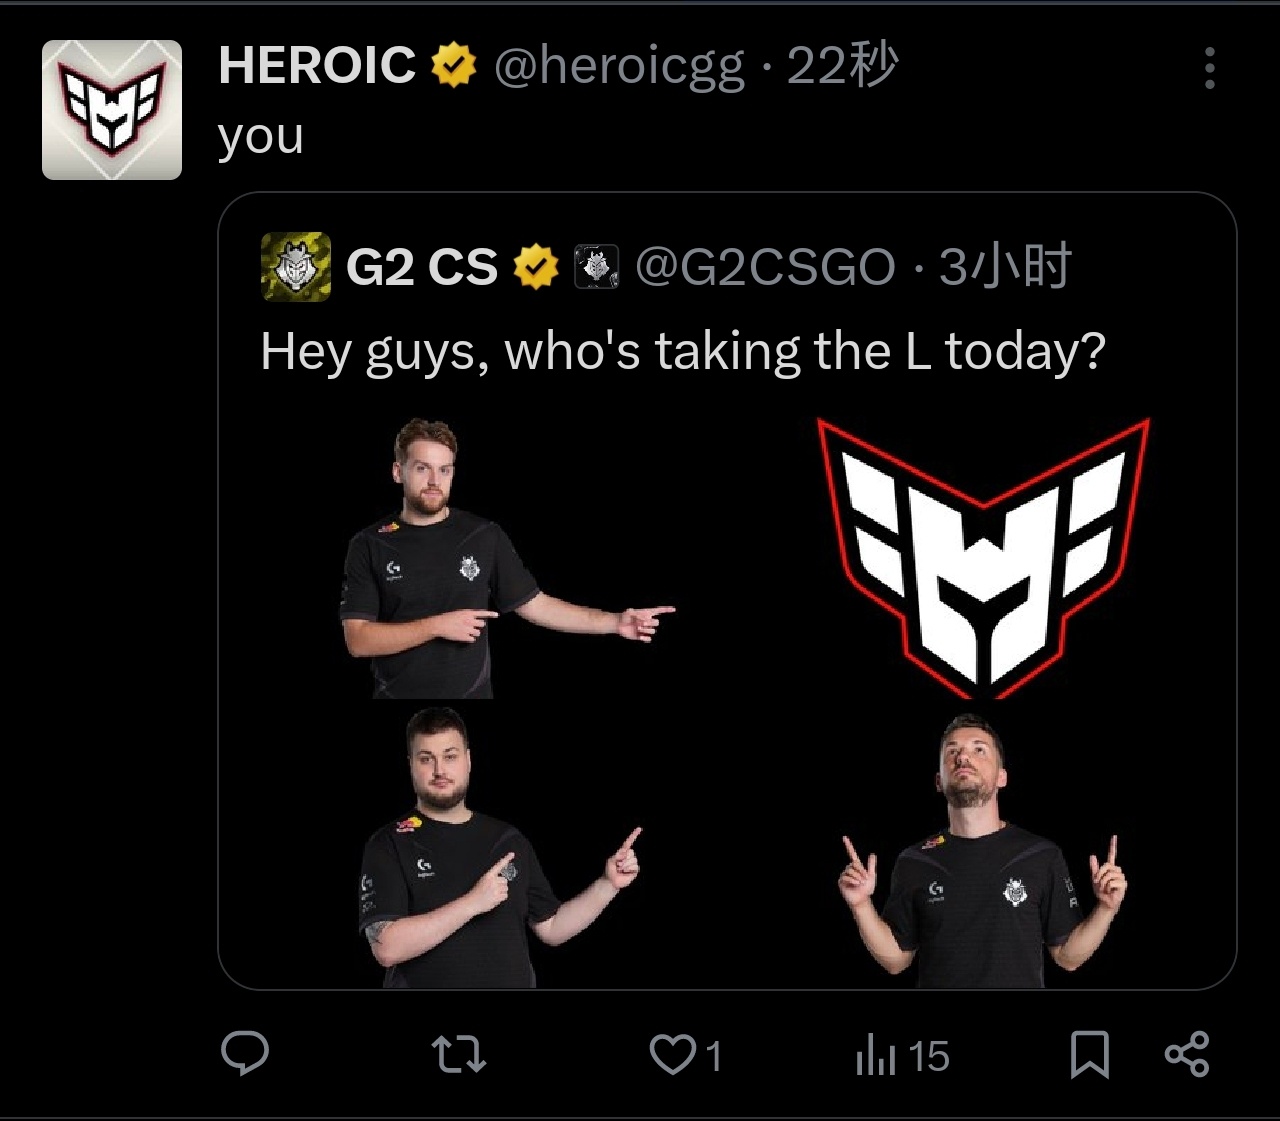View tweet analytics bar chart icon
Image resolution: width=1280 pixels, height=1121 pixels.
pos(875,1056)
